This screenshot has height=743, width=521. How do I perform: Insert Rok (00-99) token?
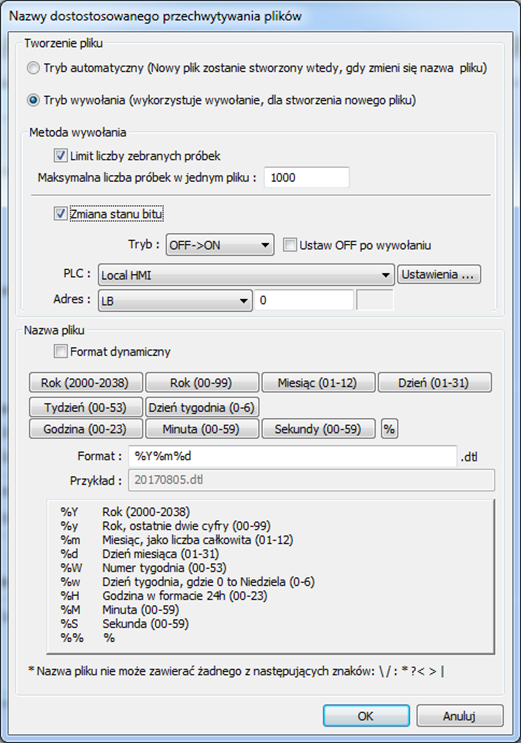click(202, 382)
